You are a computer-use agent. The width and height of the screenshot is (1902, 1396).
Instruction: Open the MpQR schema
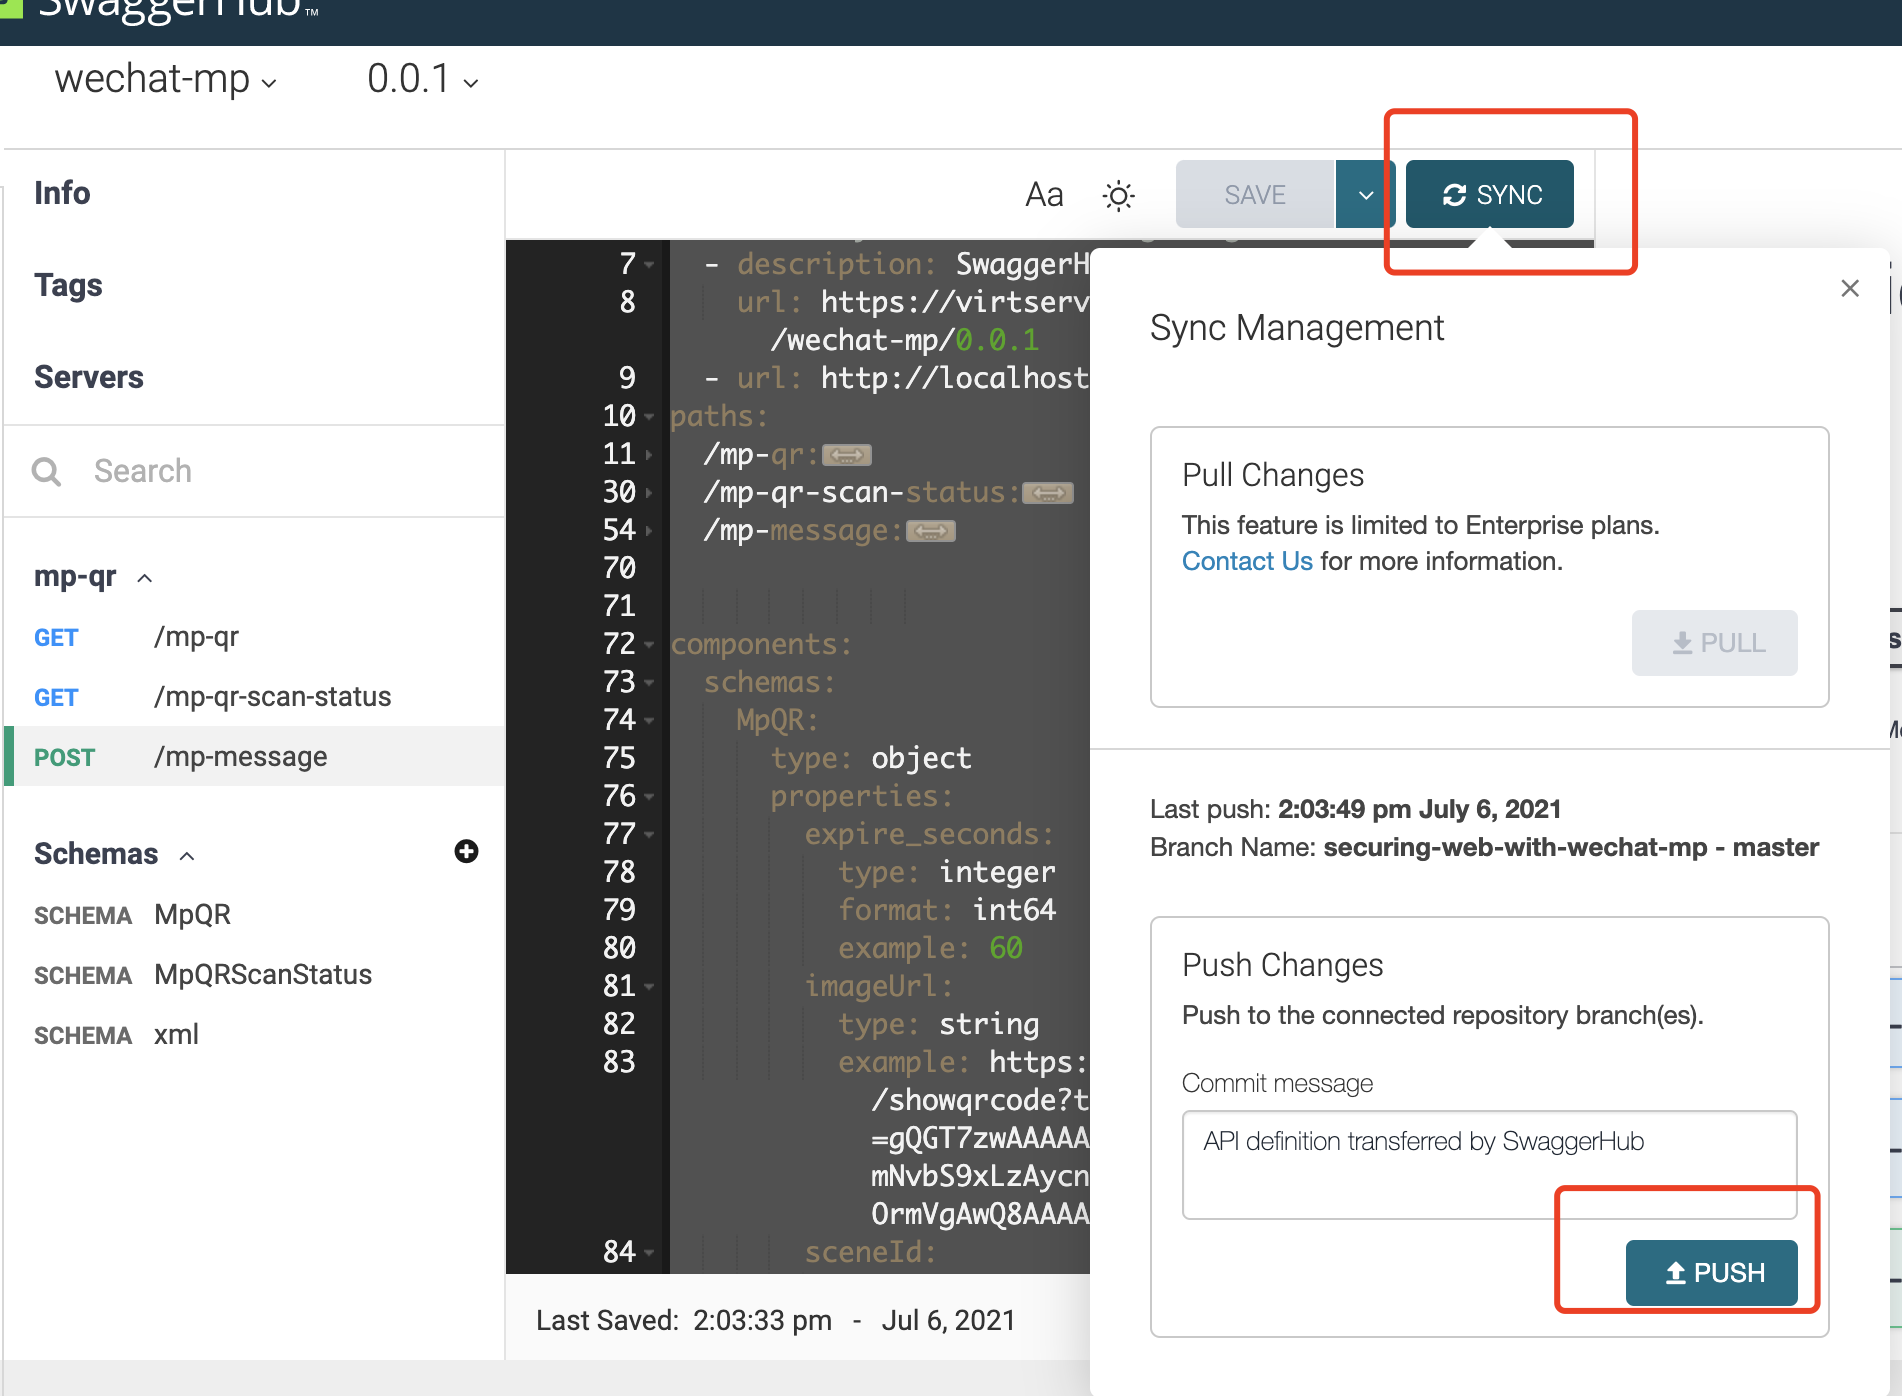tap(254, 915)
